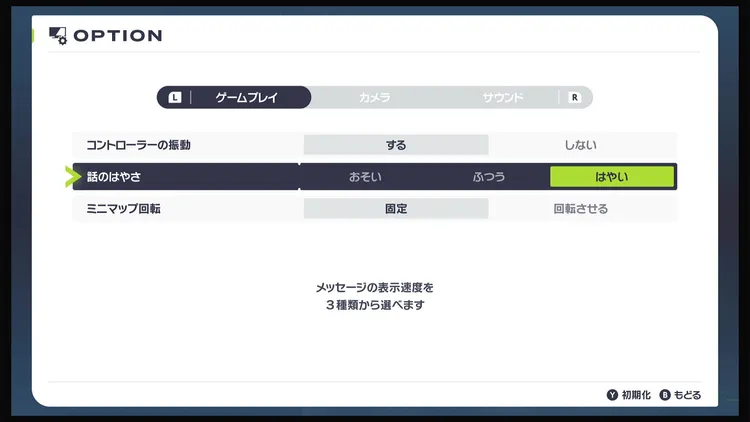The image size is (750, 422).
Task: Choose おそい for text speed
Action: [365, 177]
